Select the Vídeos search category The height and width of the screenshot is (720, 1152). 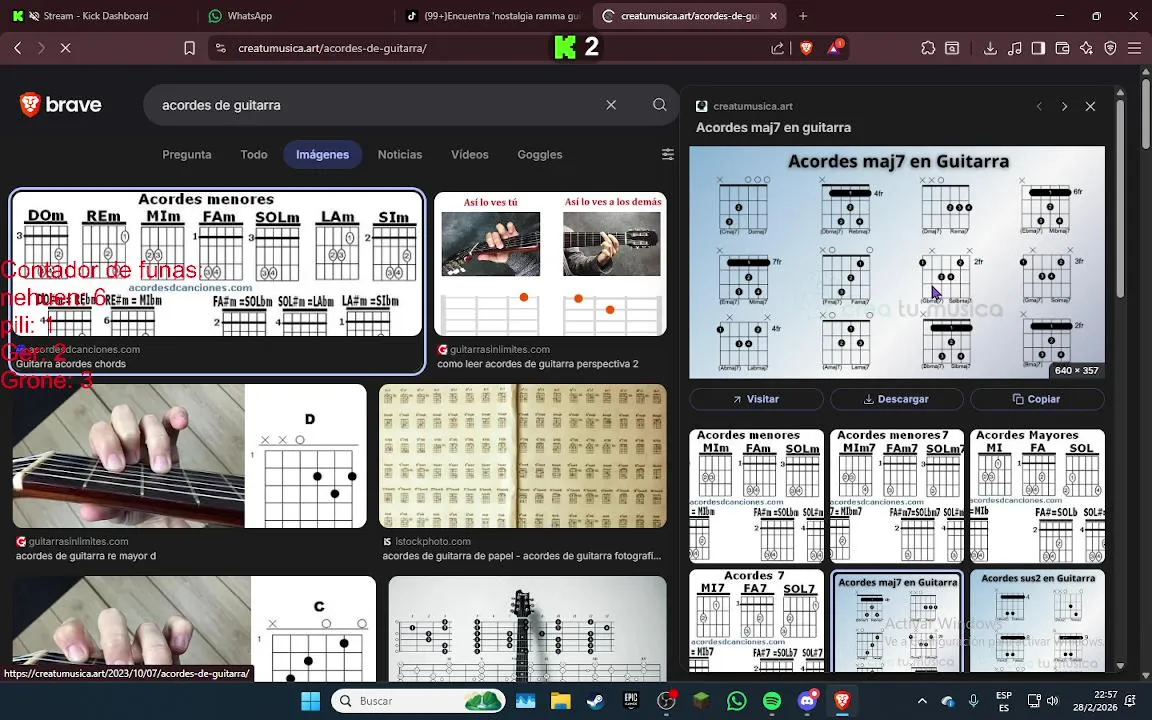pyautogui.click(x=469, y=154)
